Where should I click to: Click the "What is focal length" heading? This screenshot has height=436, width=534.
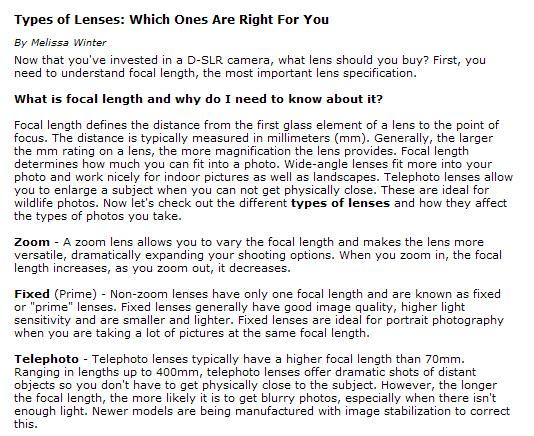(x=198, y=99)
